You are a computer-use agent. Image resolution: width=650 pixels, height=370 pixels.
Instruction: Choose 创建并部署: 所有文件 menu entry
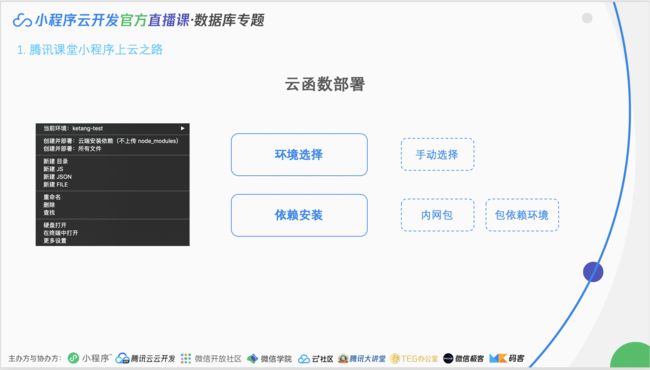click(72, 148)
